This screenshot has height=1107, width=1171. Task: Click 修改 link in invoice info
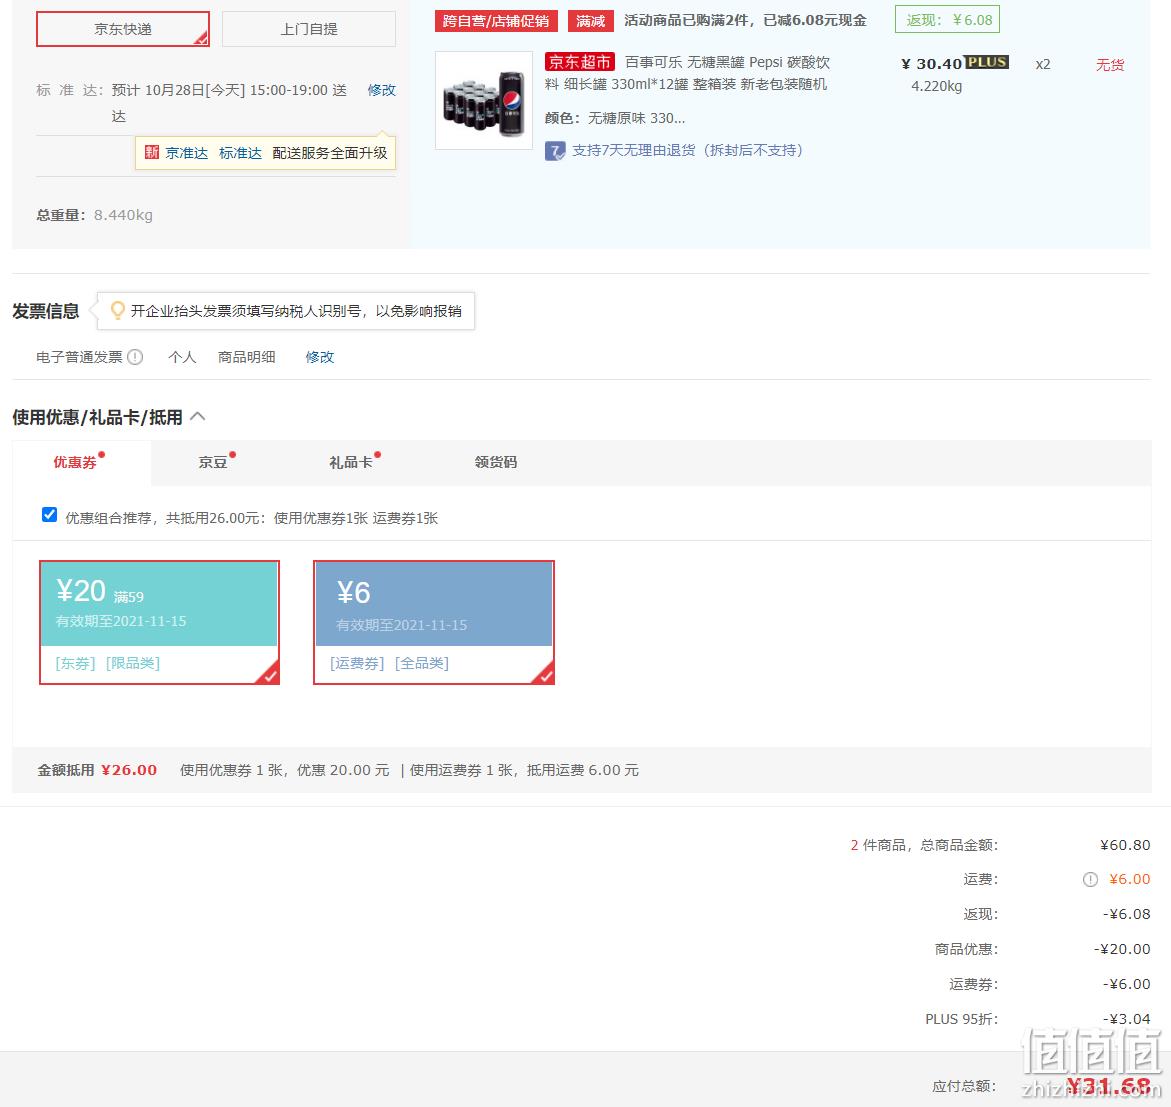(x=320, y=357)
